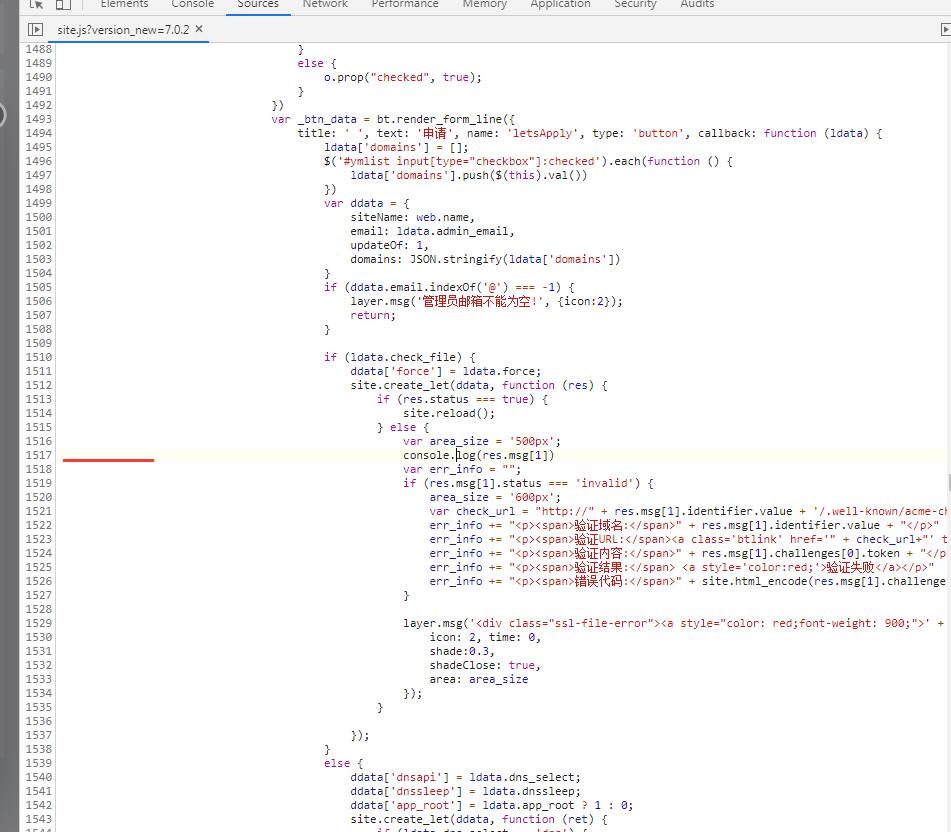Screen dimensions: 951x832
Task: Click the site.reload(); call
Action: (449, 414)
